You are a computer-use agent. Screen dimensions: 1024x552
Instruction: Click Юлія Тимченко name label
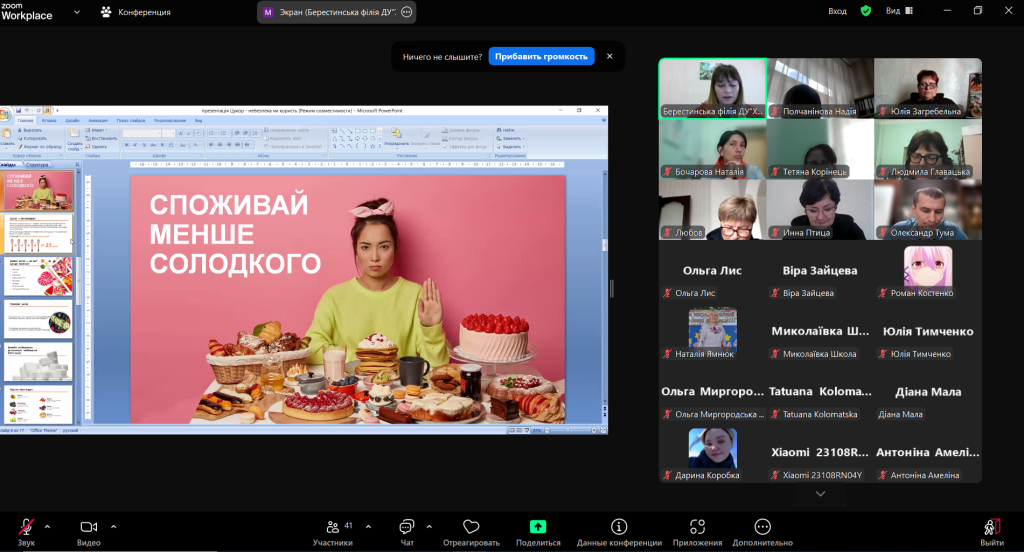921,353
